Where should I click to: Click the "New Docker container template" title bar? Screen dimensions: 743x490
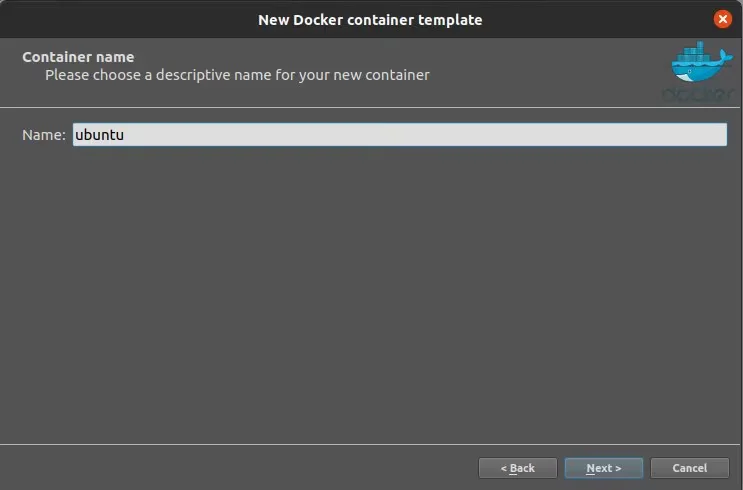370,19
